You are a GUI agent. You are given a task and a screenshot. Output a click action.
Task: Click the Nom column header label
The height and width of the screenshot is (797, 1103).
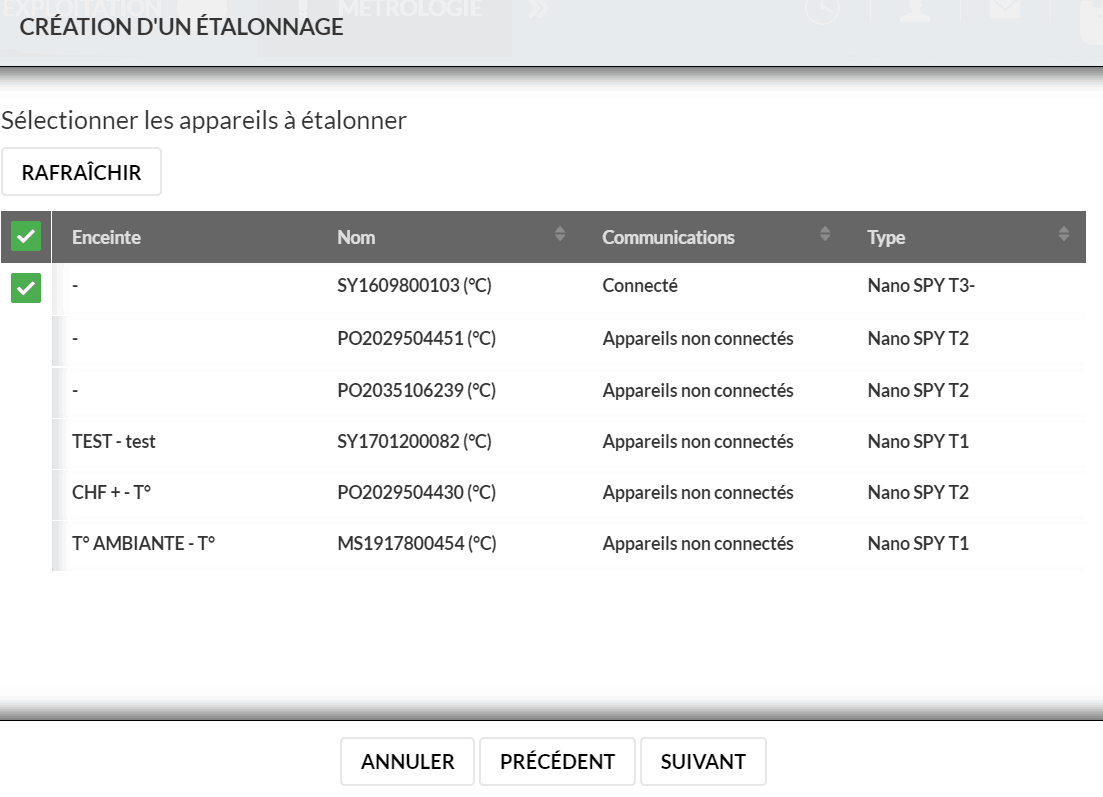(x=356, y=237)
